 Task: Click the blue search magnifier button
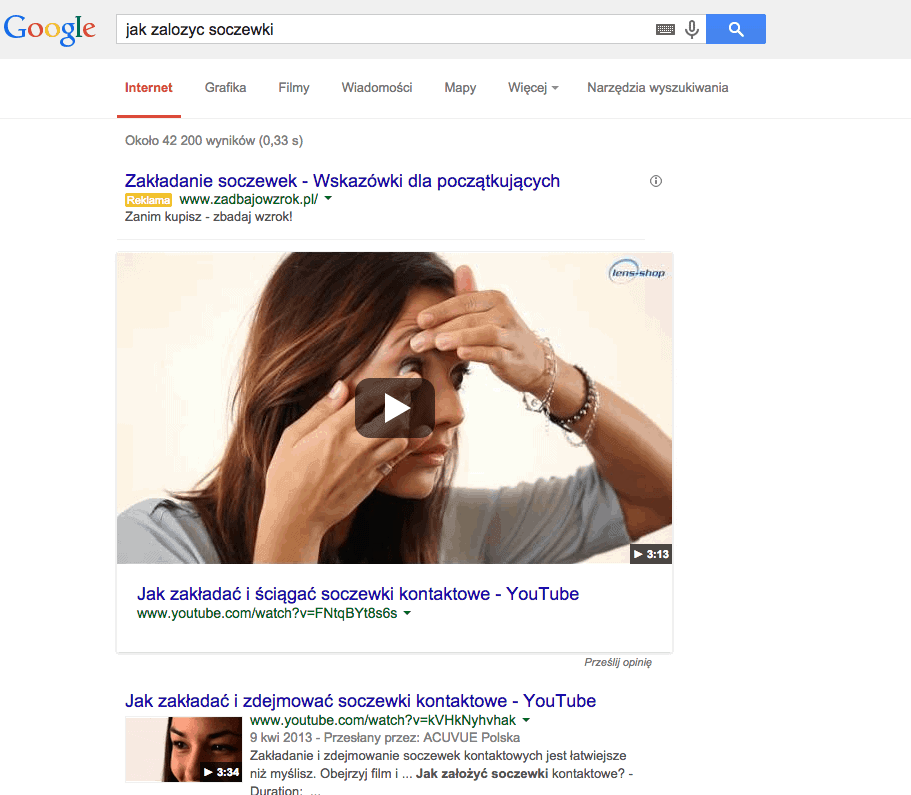click(x=736, y=29)
